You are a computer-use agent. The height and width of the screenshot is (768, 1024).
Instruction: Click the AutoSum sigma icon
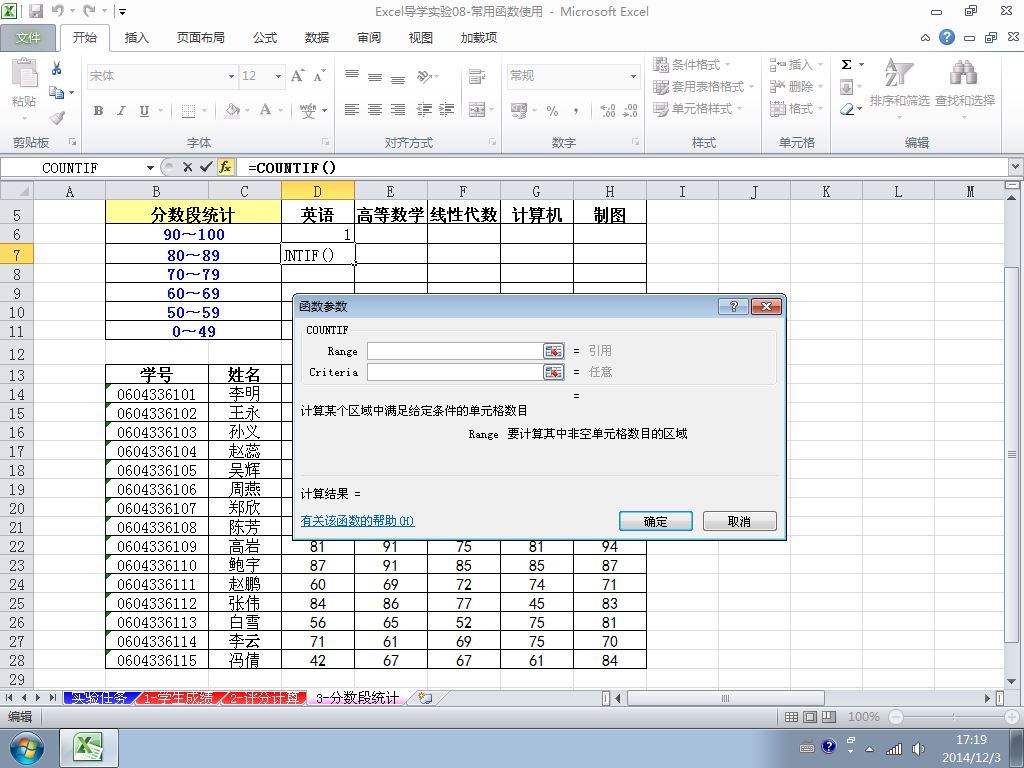[x=846, y=65]
